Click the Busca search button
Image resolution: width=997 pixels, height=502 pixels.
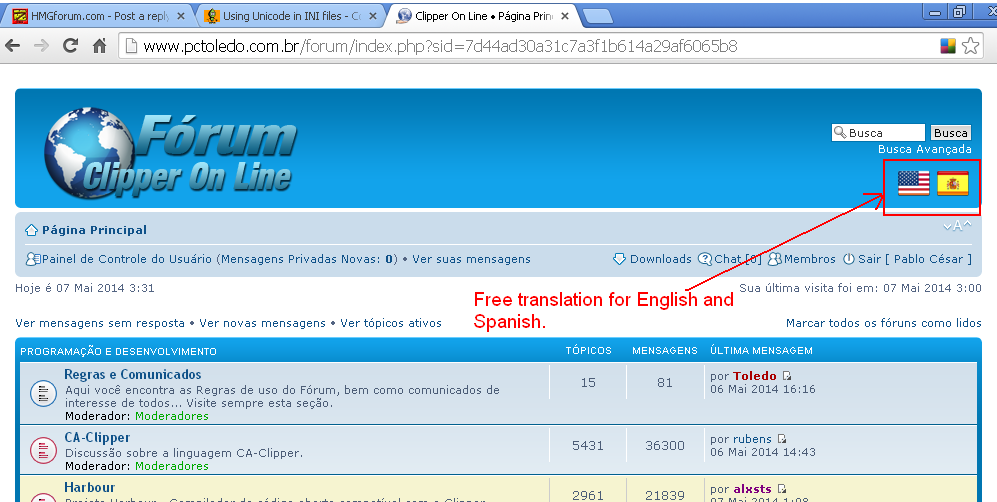951,132
